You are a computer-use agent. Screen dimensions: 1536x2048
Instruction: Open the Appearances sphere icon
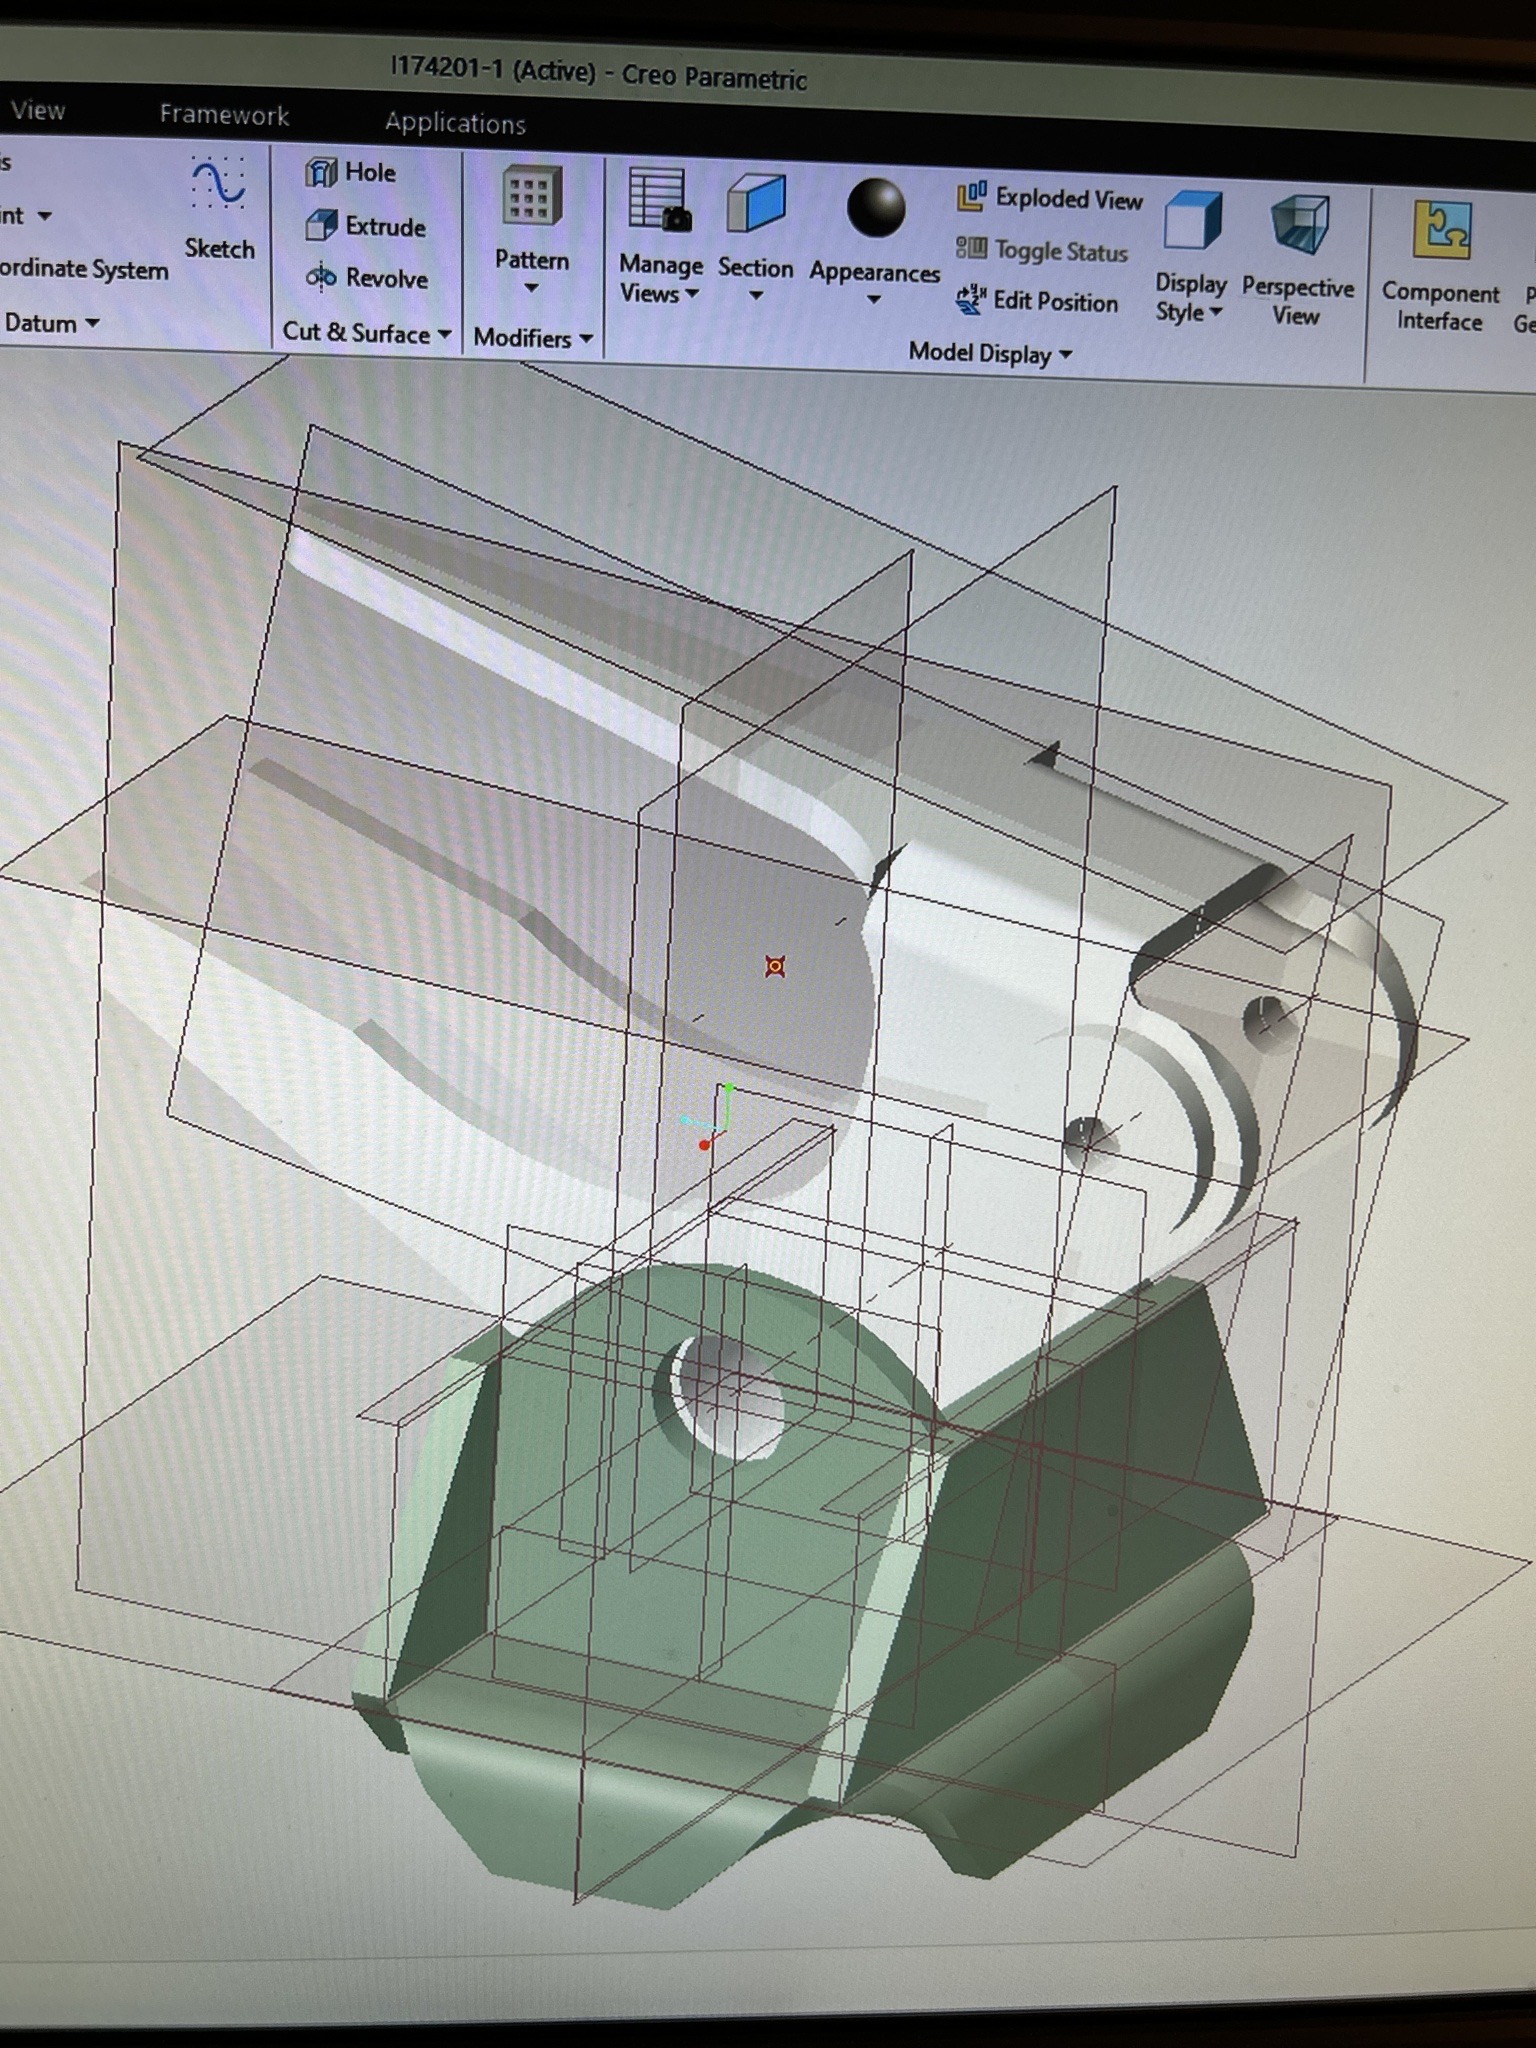tap(875, 209)
